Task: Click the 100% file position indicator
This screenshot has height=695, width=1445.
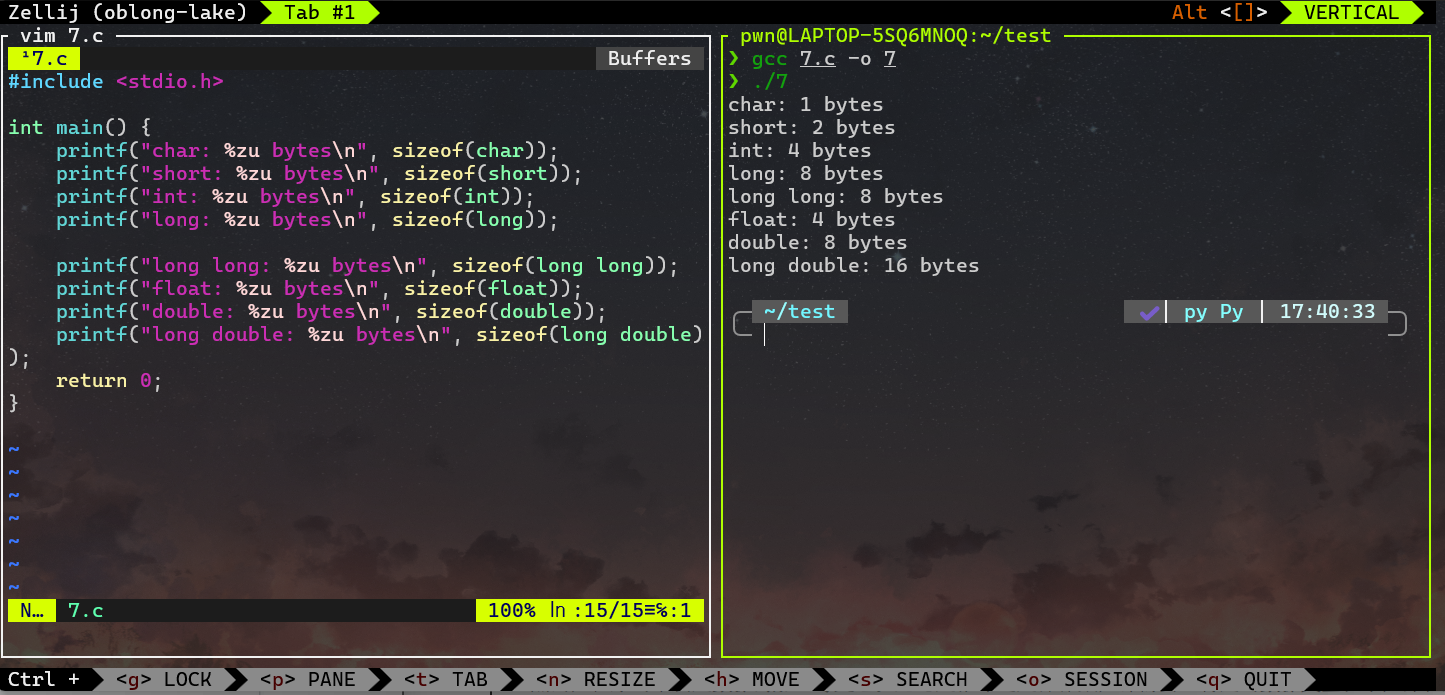Action: (512, 610)
